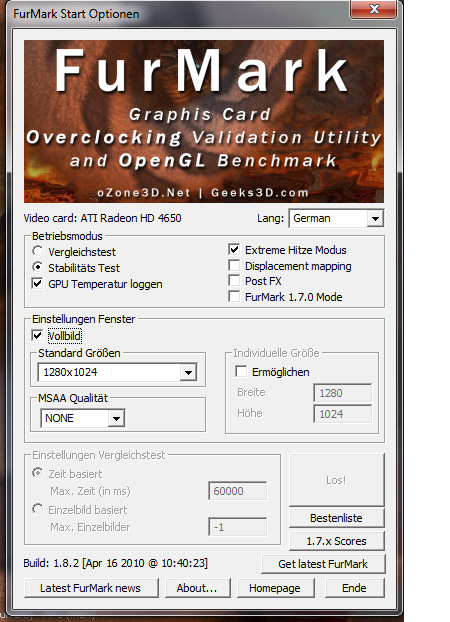Disable Extreme Hitze Modus checkbox
The height and width of the screenshot is (622, 450).
(234, 250)
